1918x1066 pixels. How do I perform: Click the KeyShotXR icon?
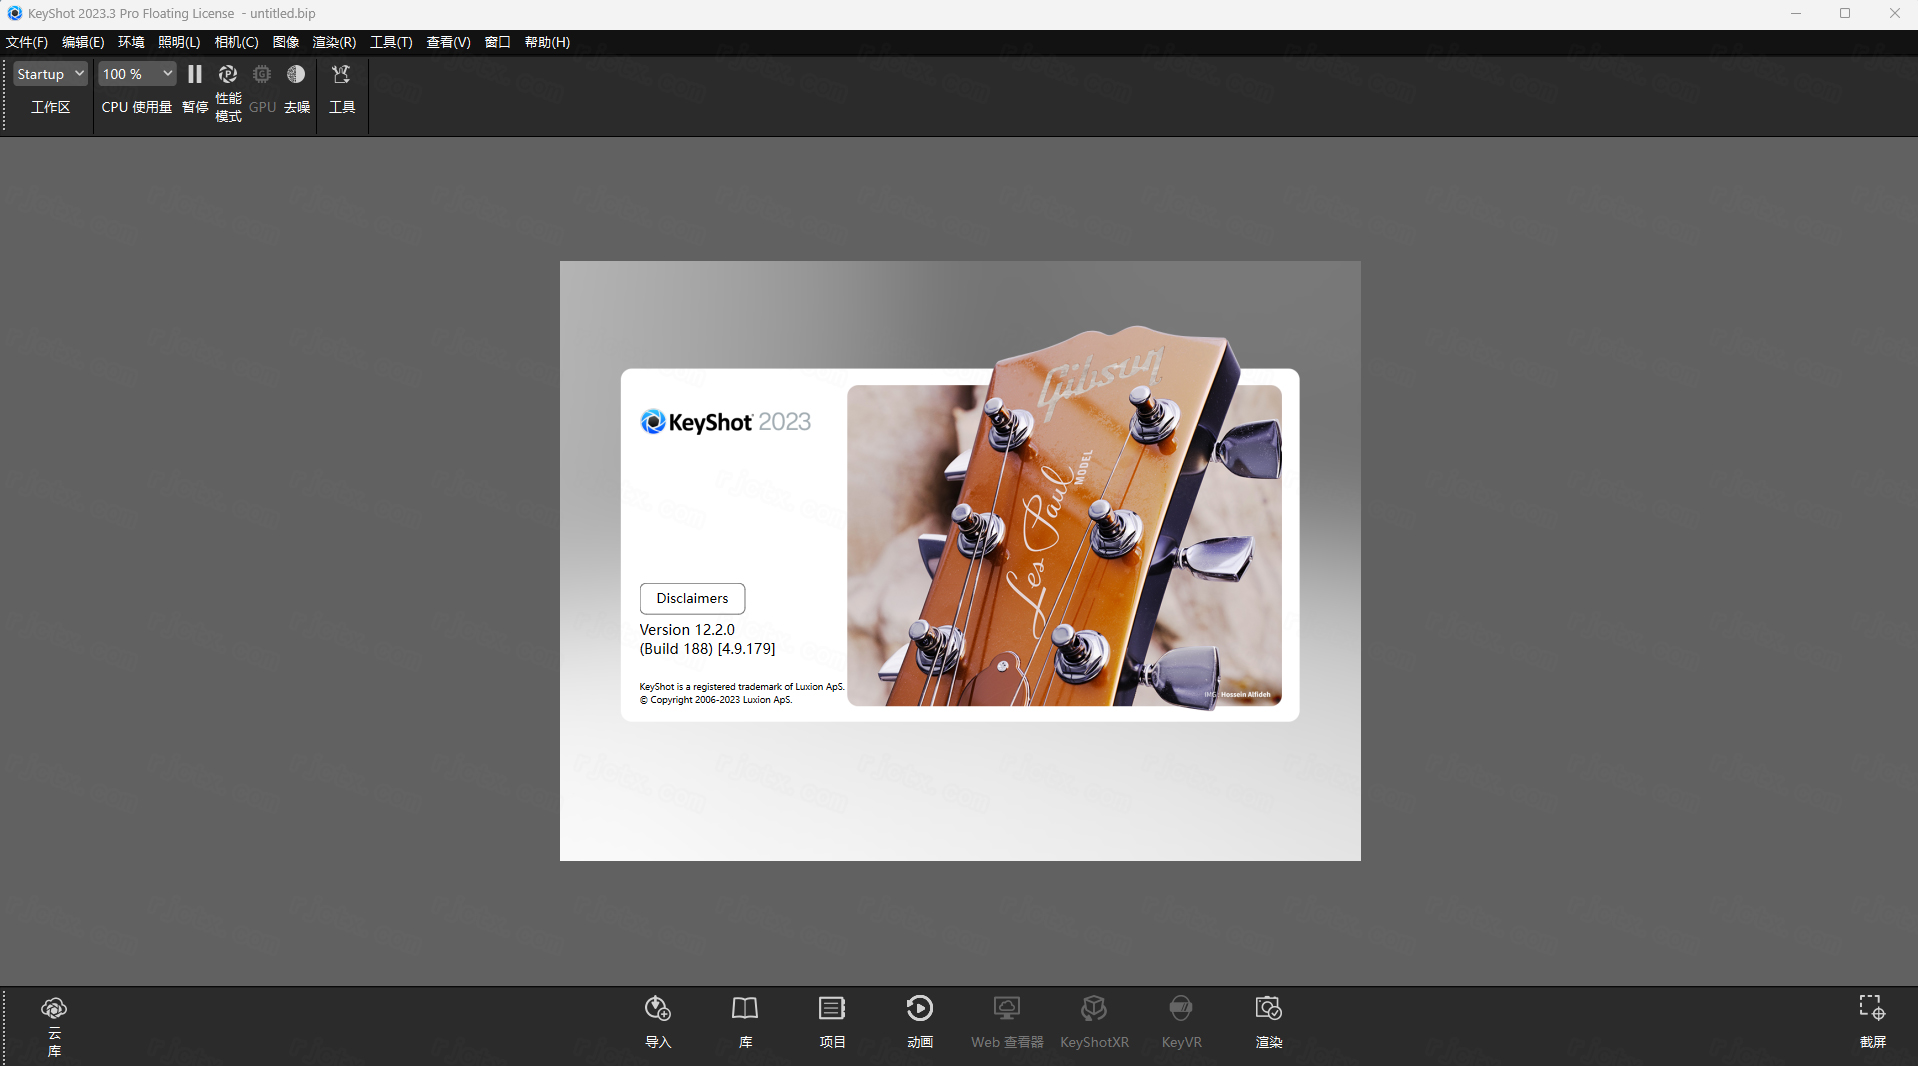tap(1094, 1008)
